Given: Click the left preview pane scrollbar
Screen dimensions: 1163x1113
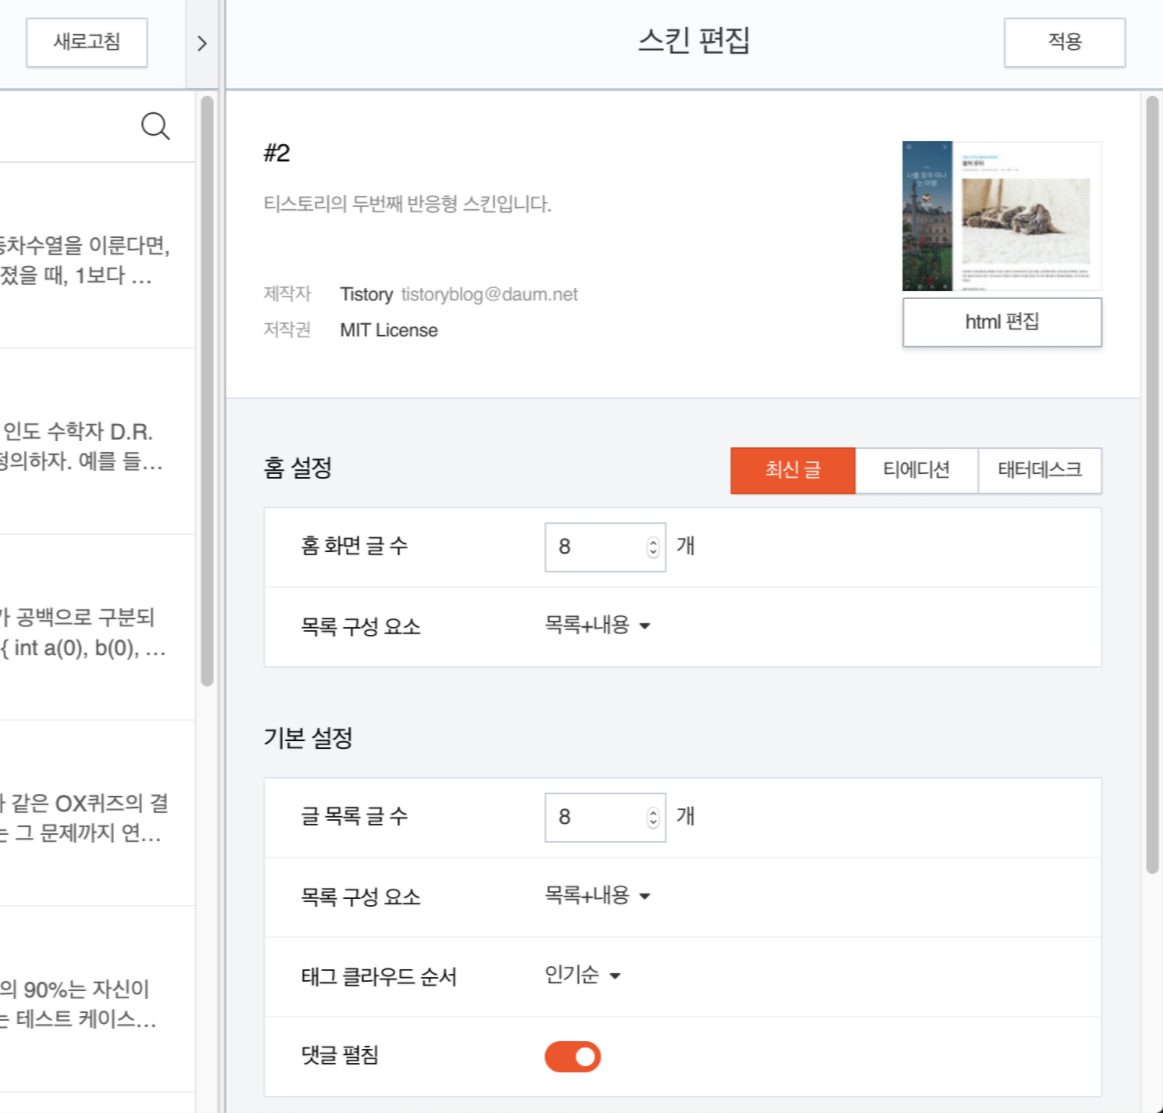Looking at the screenshot, I should point(207,391).
